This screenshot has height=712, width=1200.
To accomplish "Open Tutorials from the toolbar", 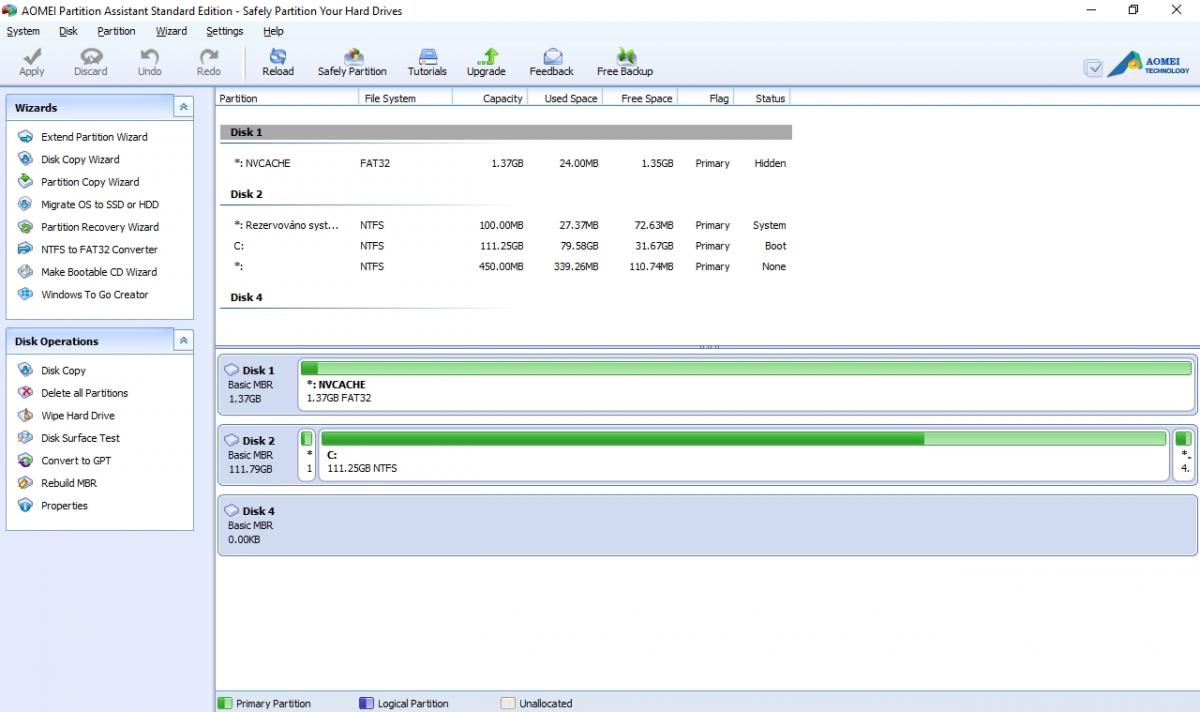I will point(427,62).
